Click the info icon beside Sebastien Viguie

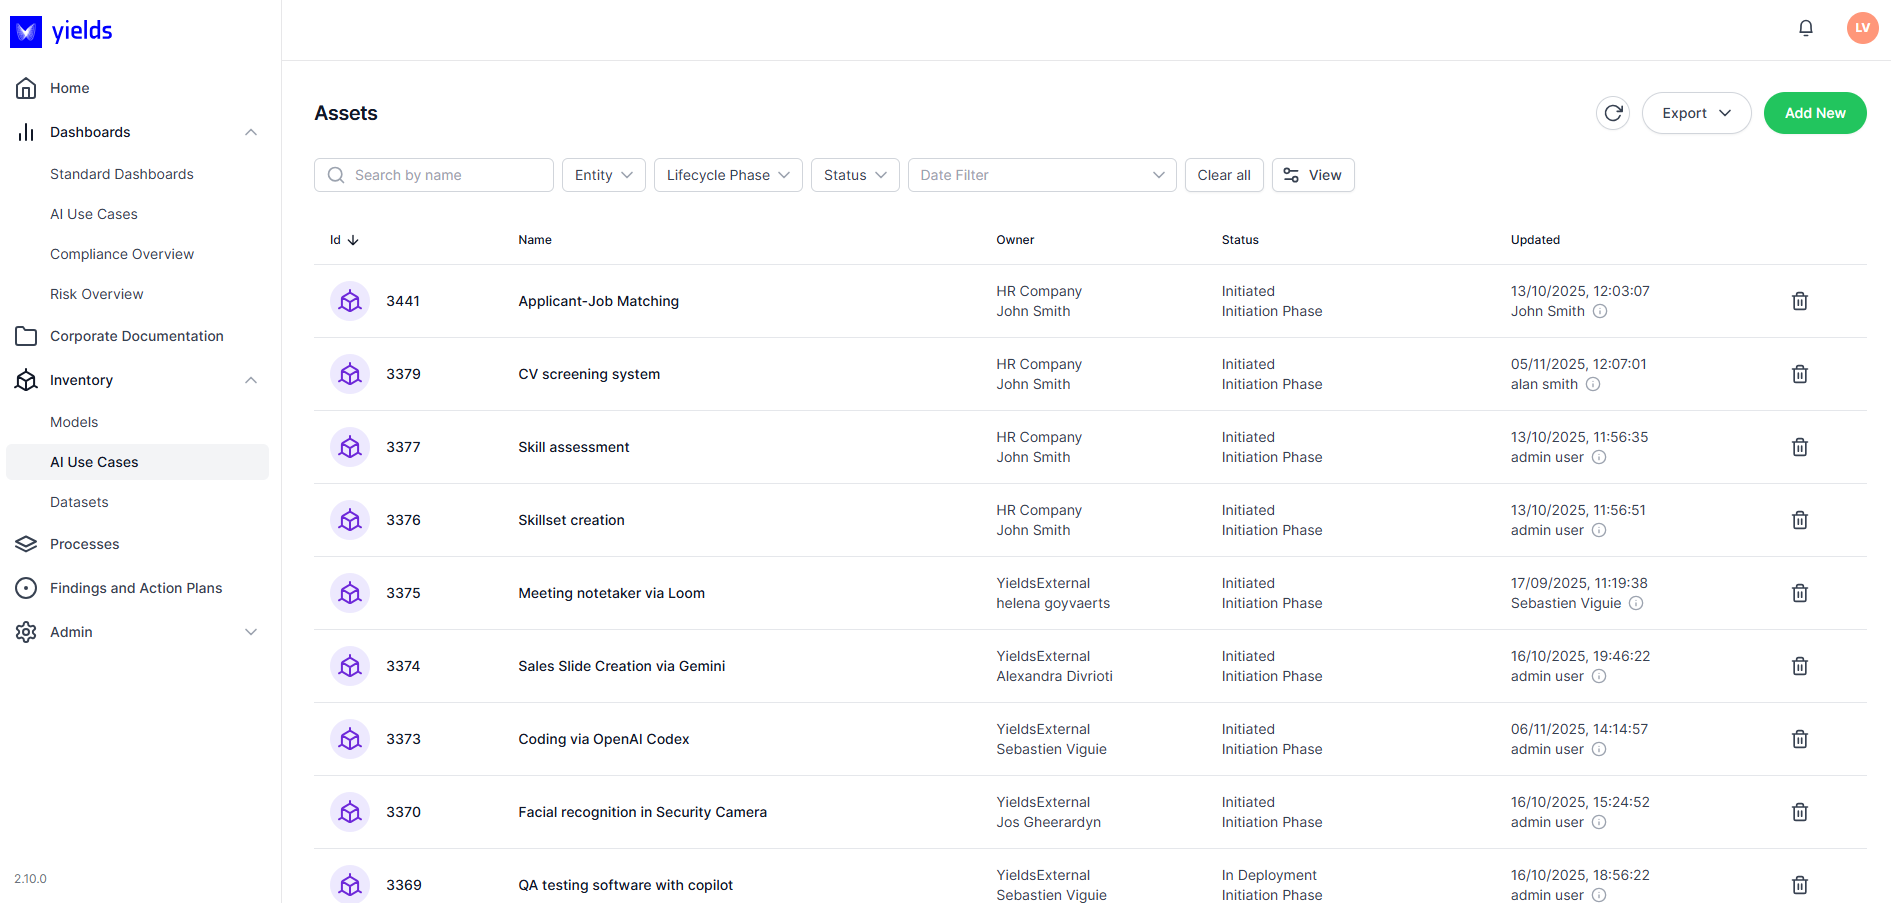point(1636,603)
